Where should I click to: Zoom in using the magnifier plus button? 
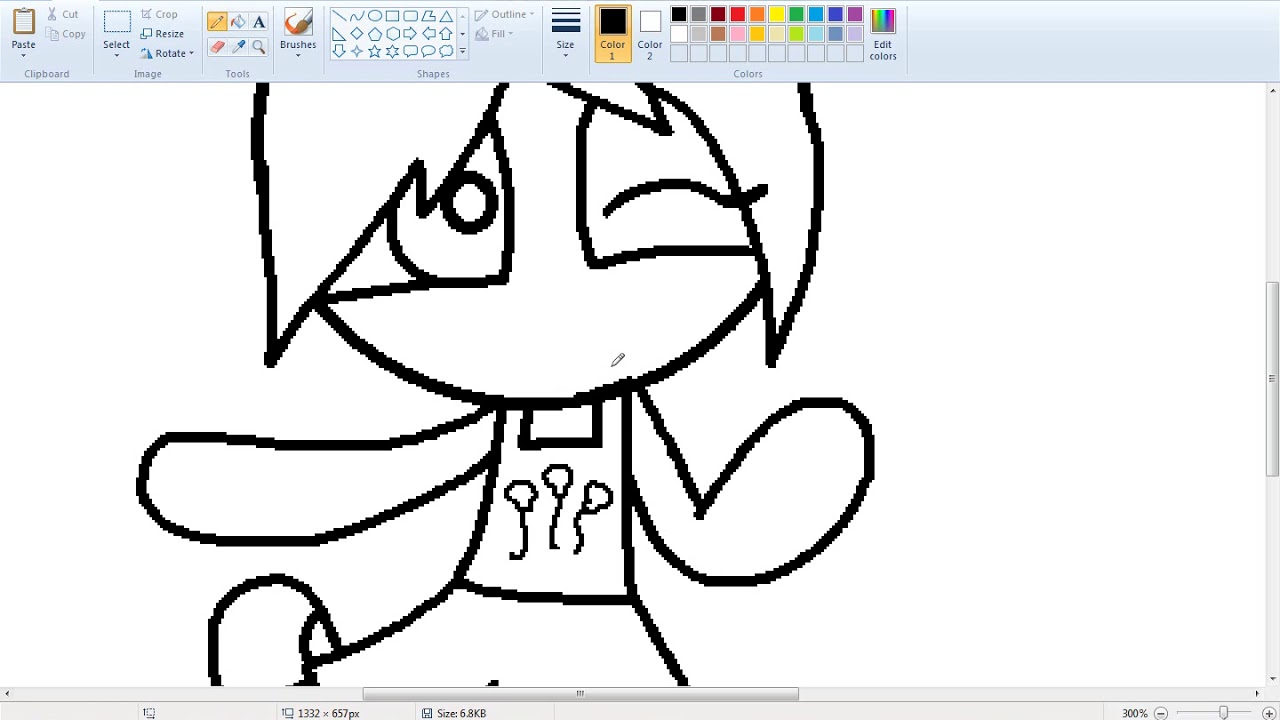(x=1268, y=713)
